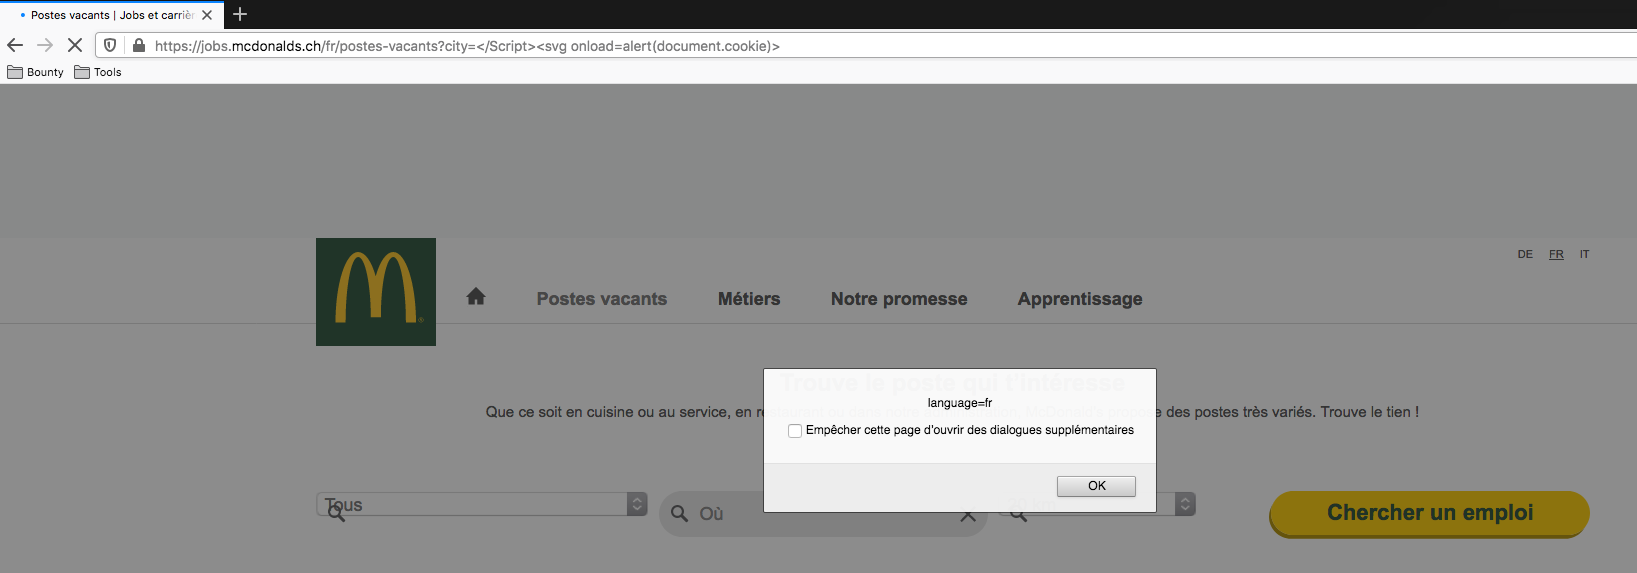The image size is (1637, 573).
Task: Open the Postes vacants menu item
Action: [602, 299]
